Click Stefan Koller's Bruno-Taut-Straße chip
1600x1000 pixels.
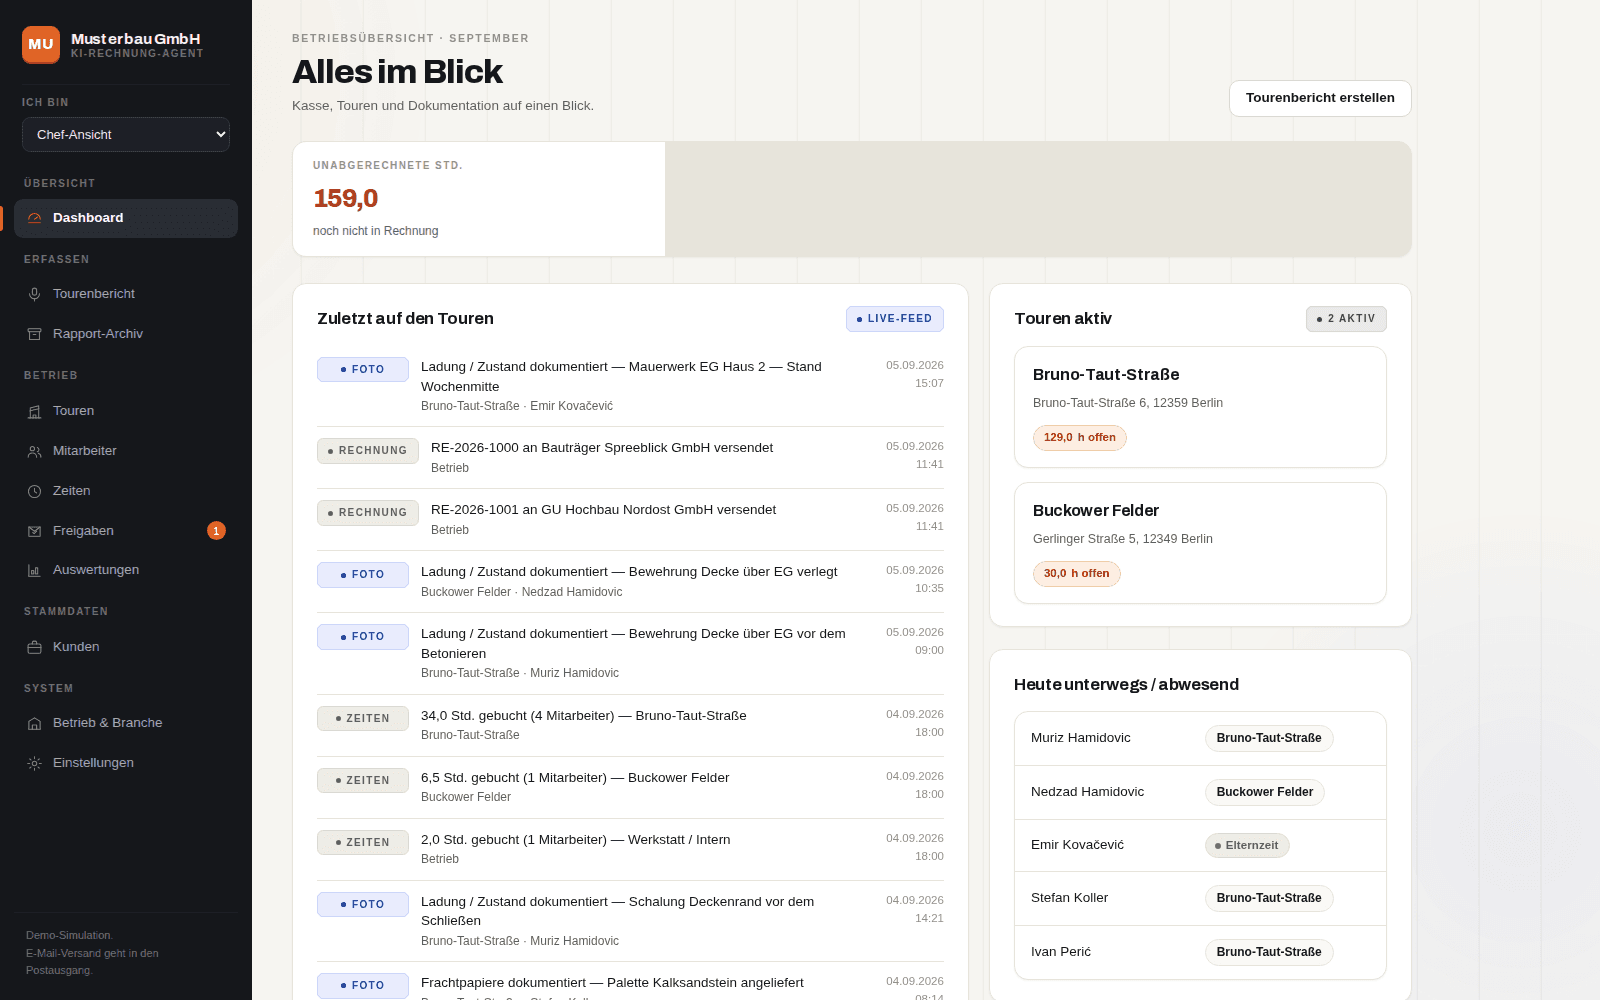click(1269, 898)
